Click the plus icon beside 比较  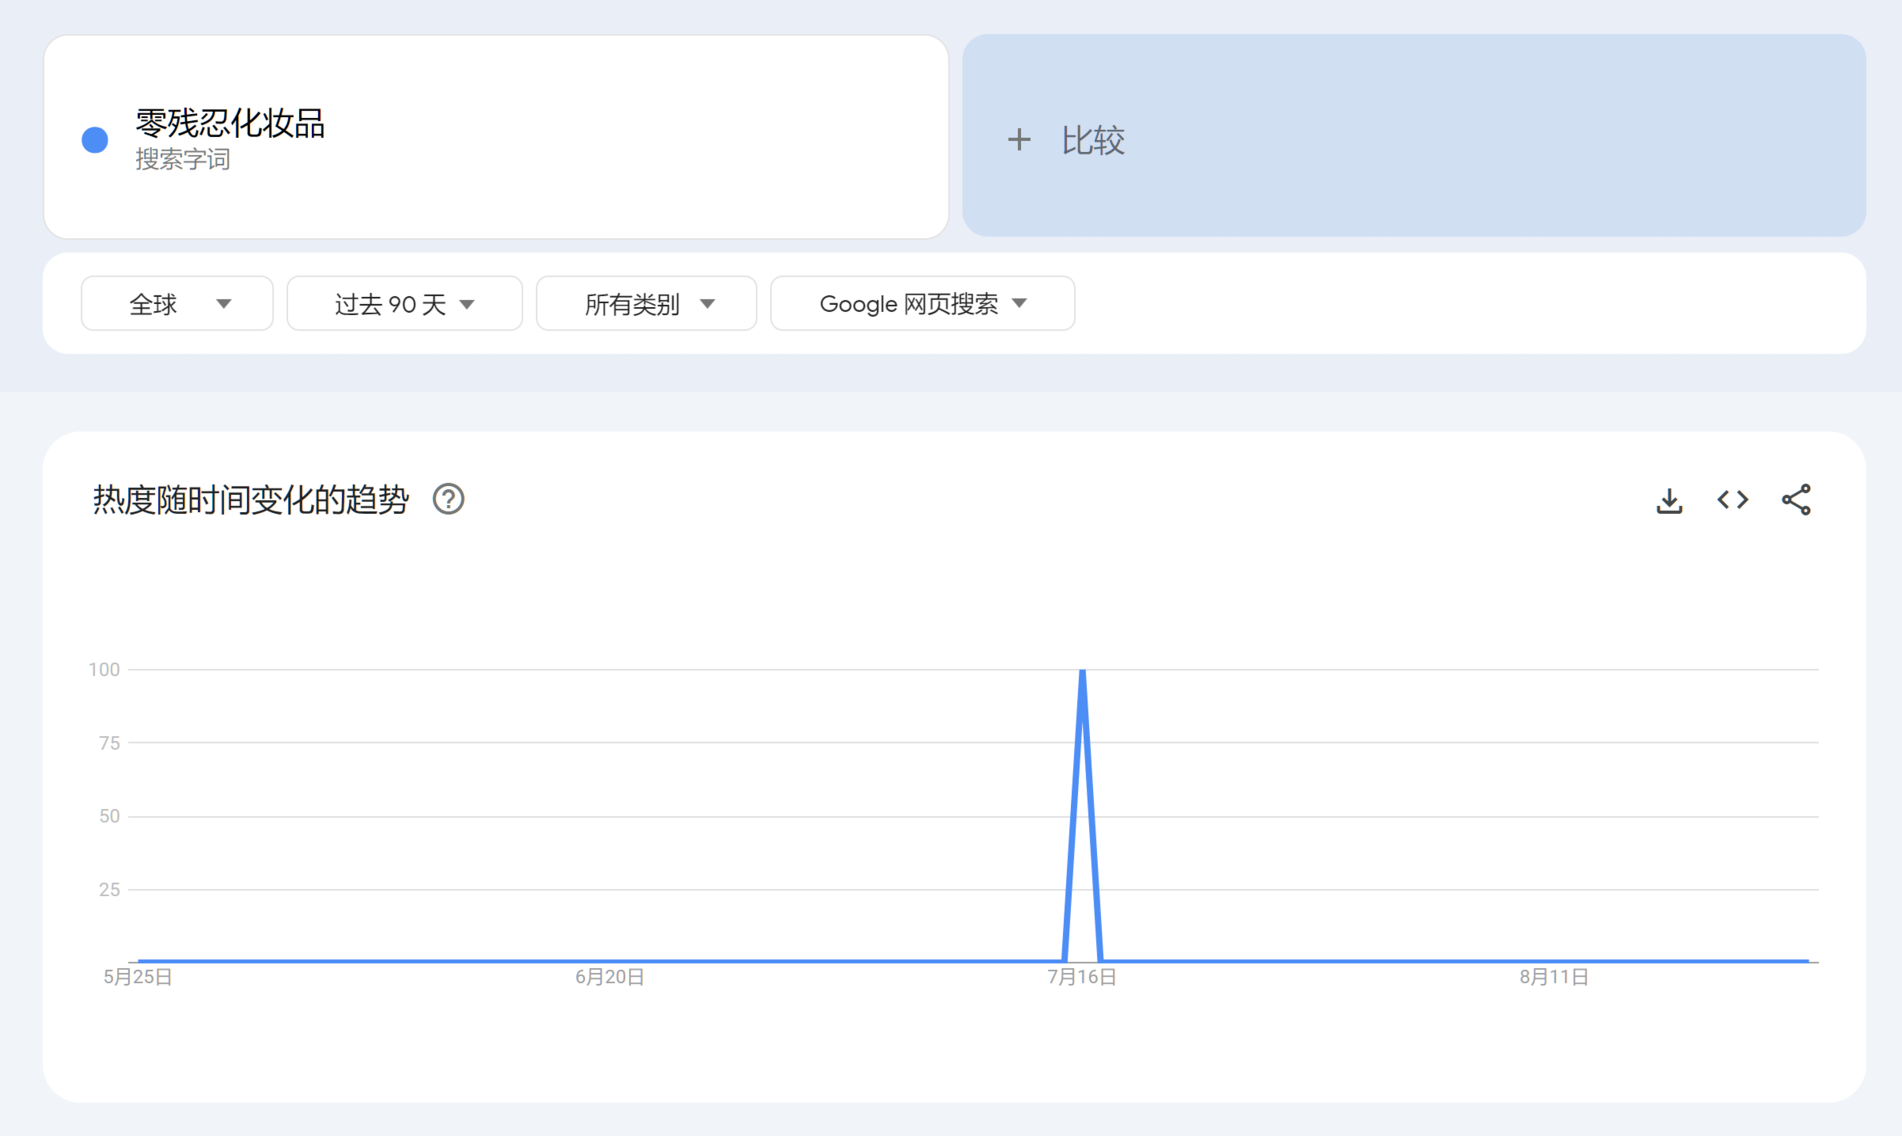(1018, 140)
